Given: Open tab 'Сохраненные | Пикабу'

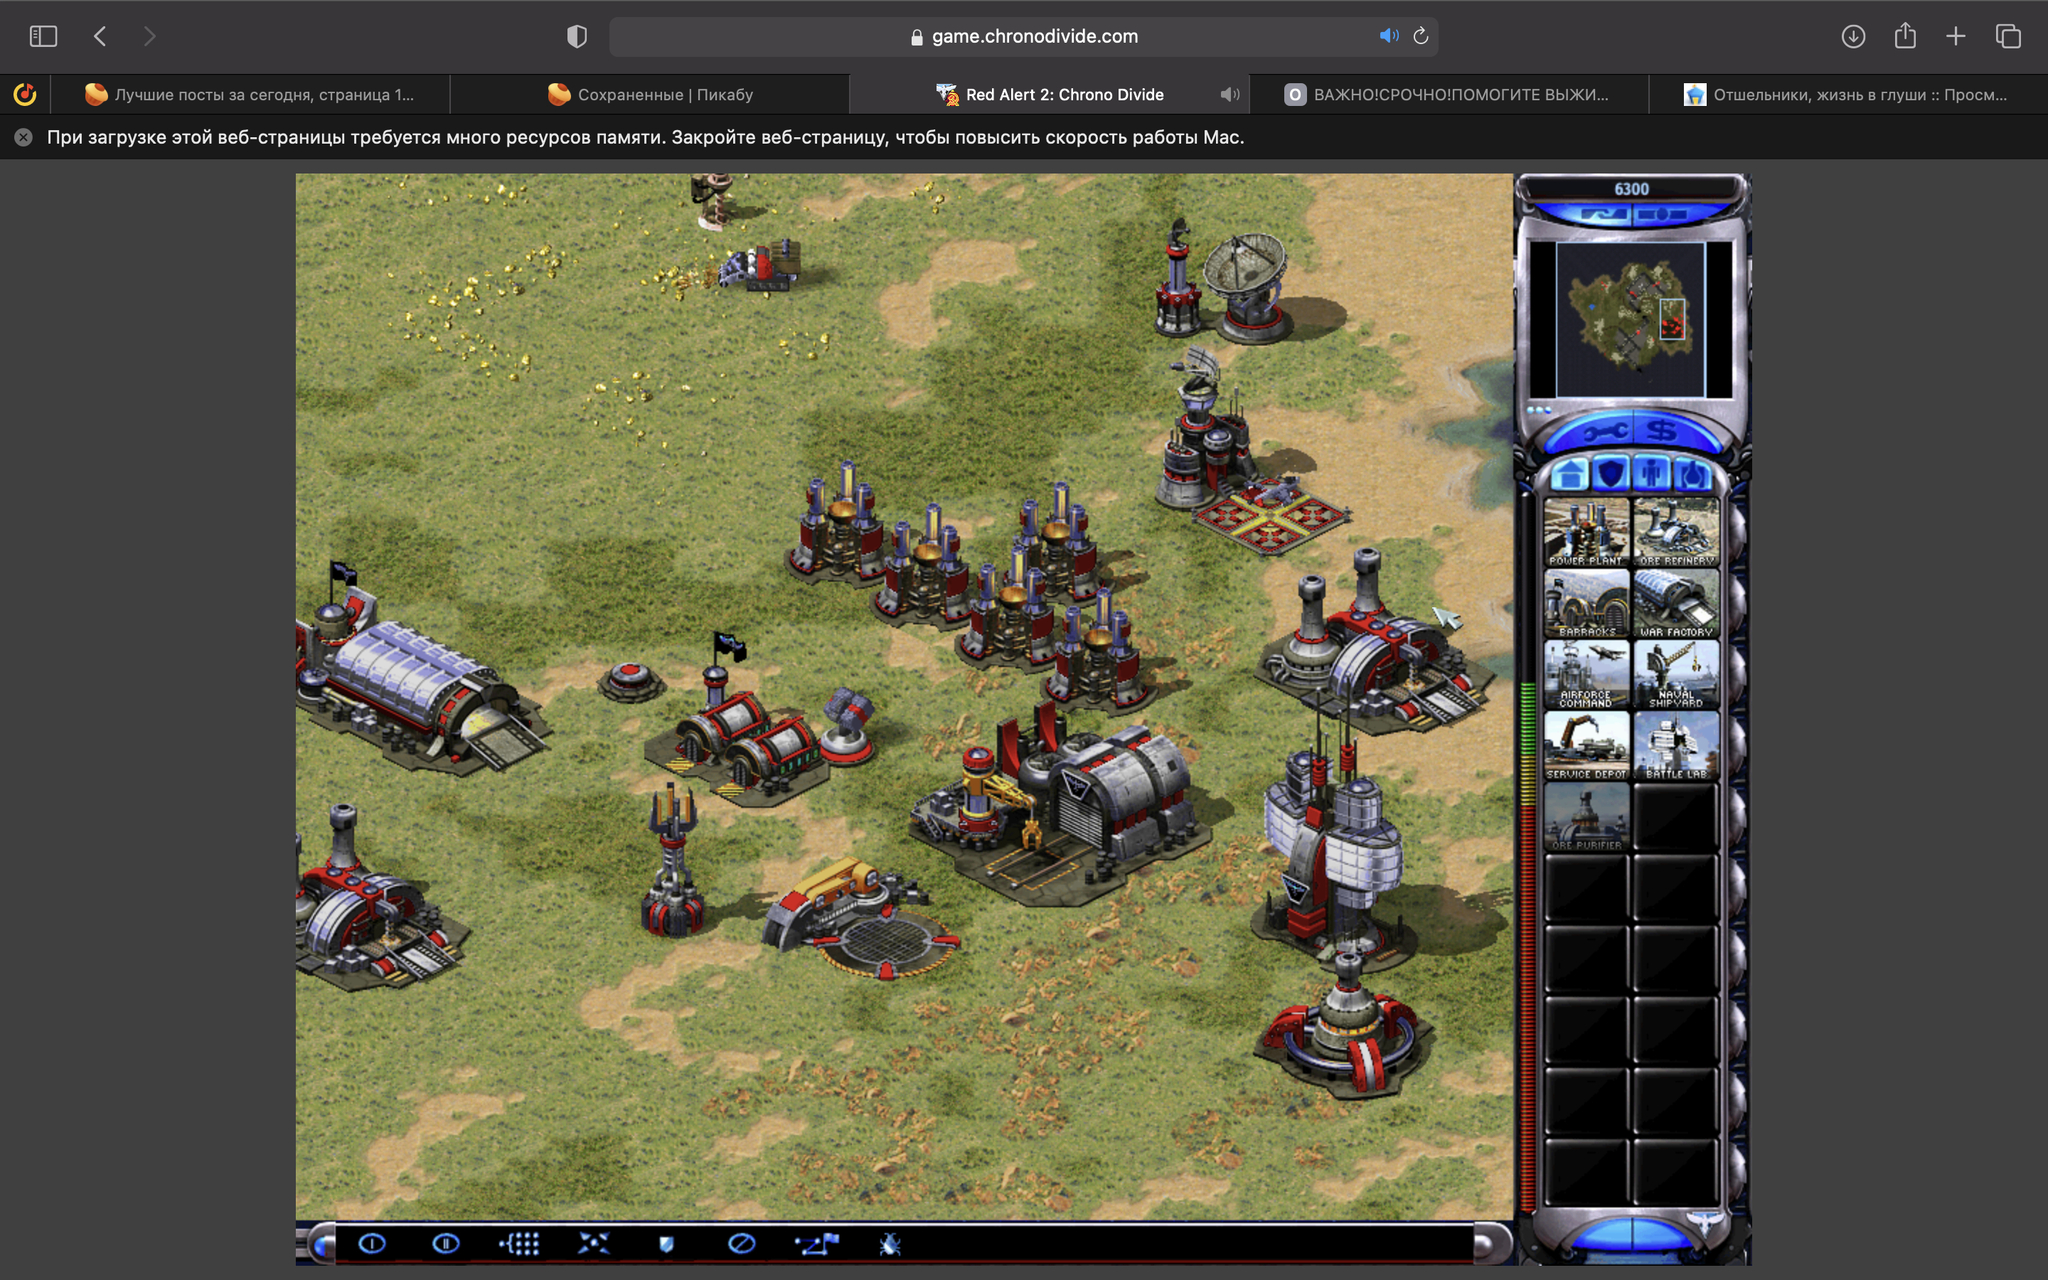Looking at the screenshot, I should point(650,95).
